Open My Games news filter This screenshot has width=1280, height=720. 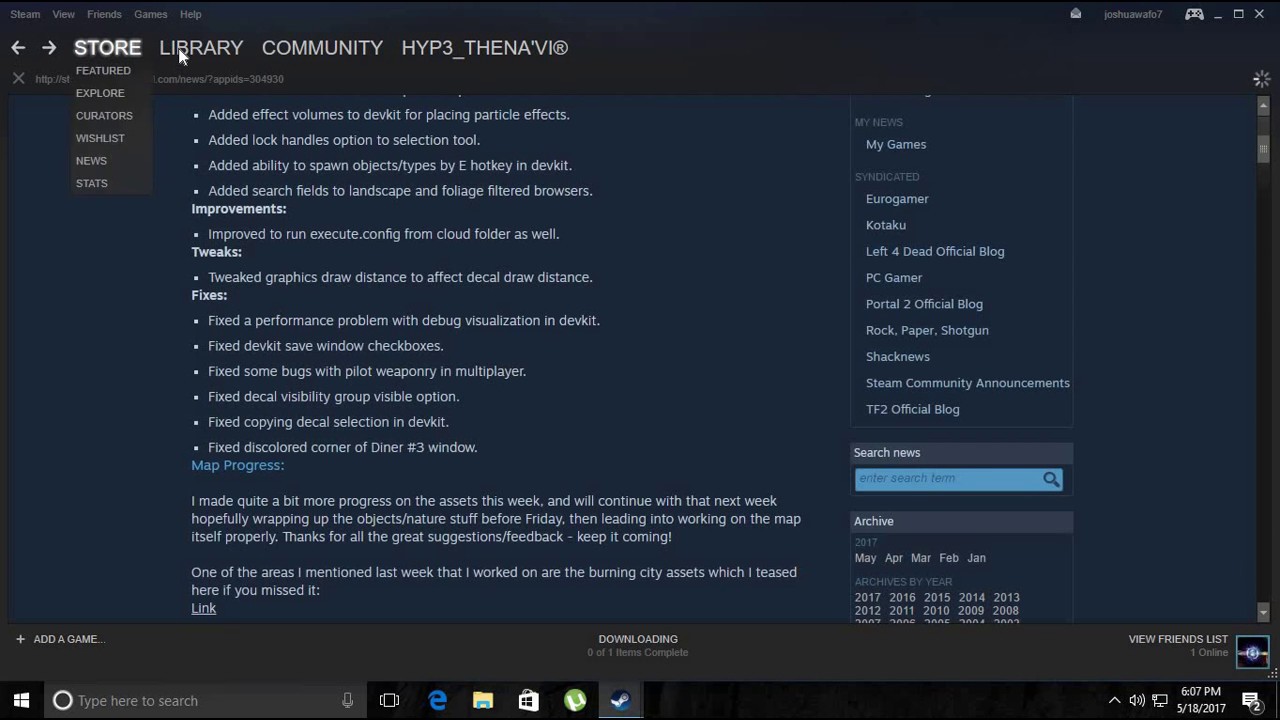tap(896, 144)
